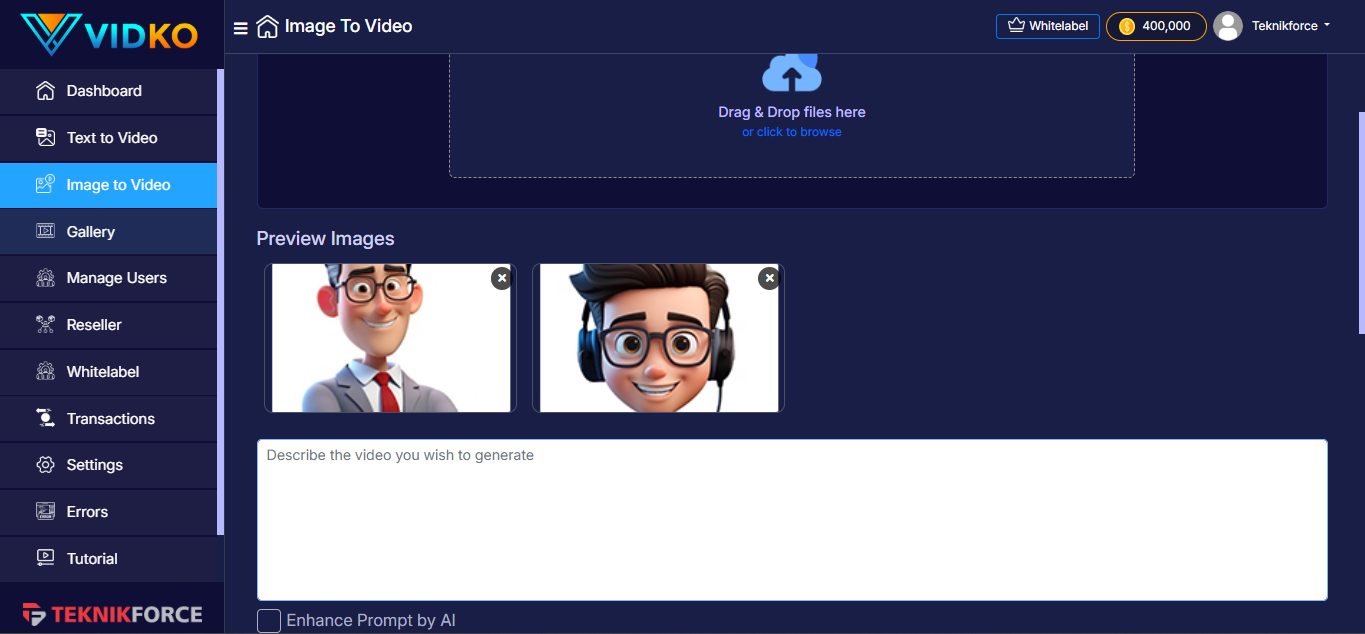Click the "or click to browse" link

791,132
